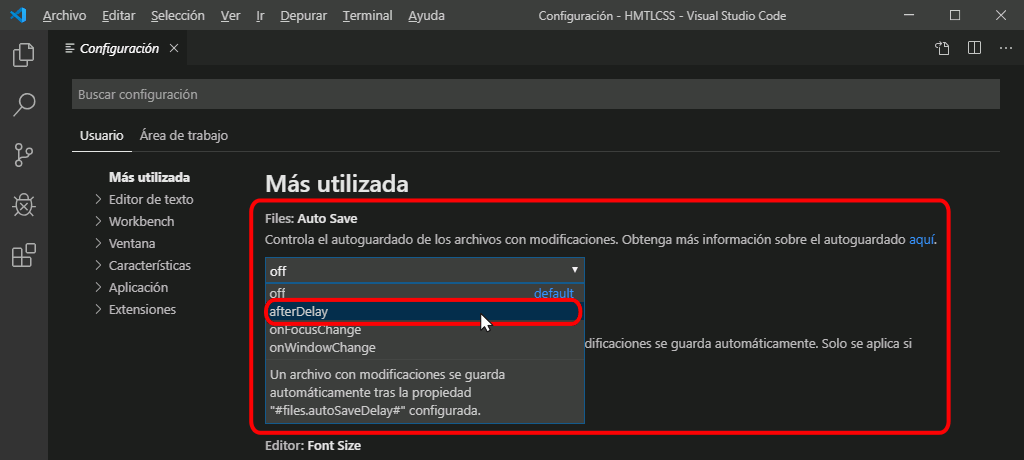Select Extensiones in settings tree
1024x460 pixels.
[x=142, y=309]
